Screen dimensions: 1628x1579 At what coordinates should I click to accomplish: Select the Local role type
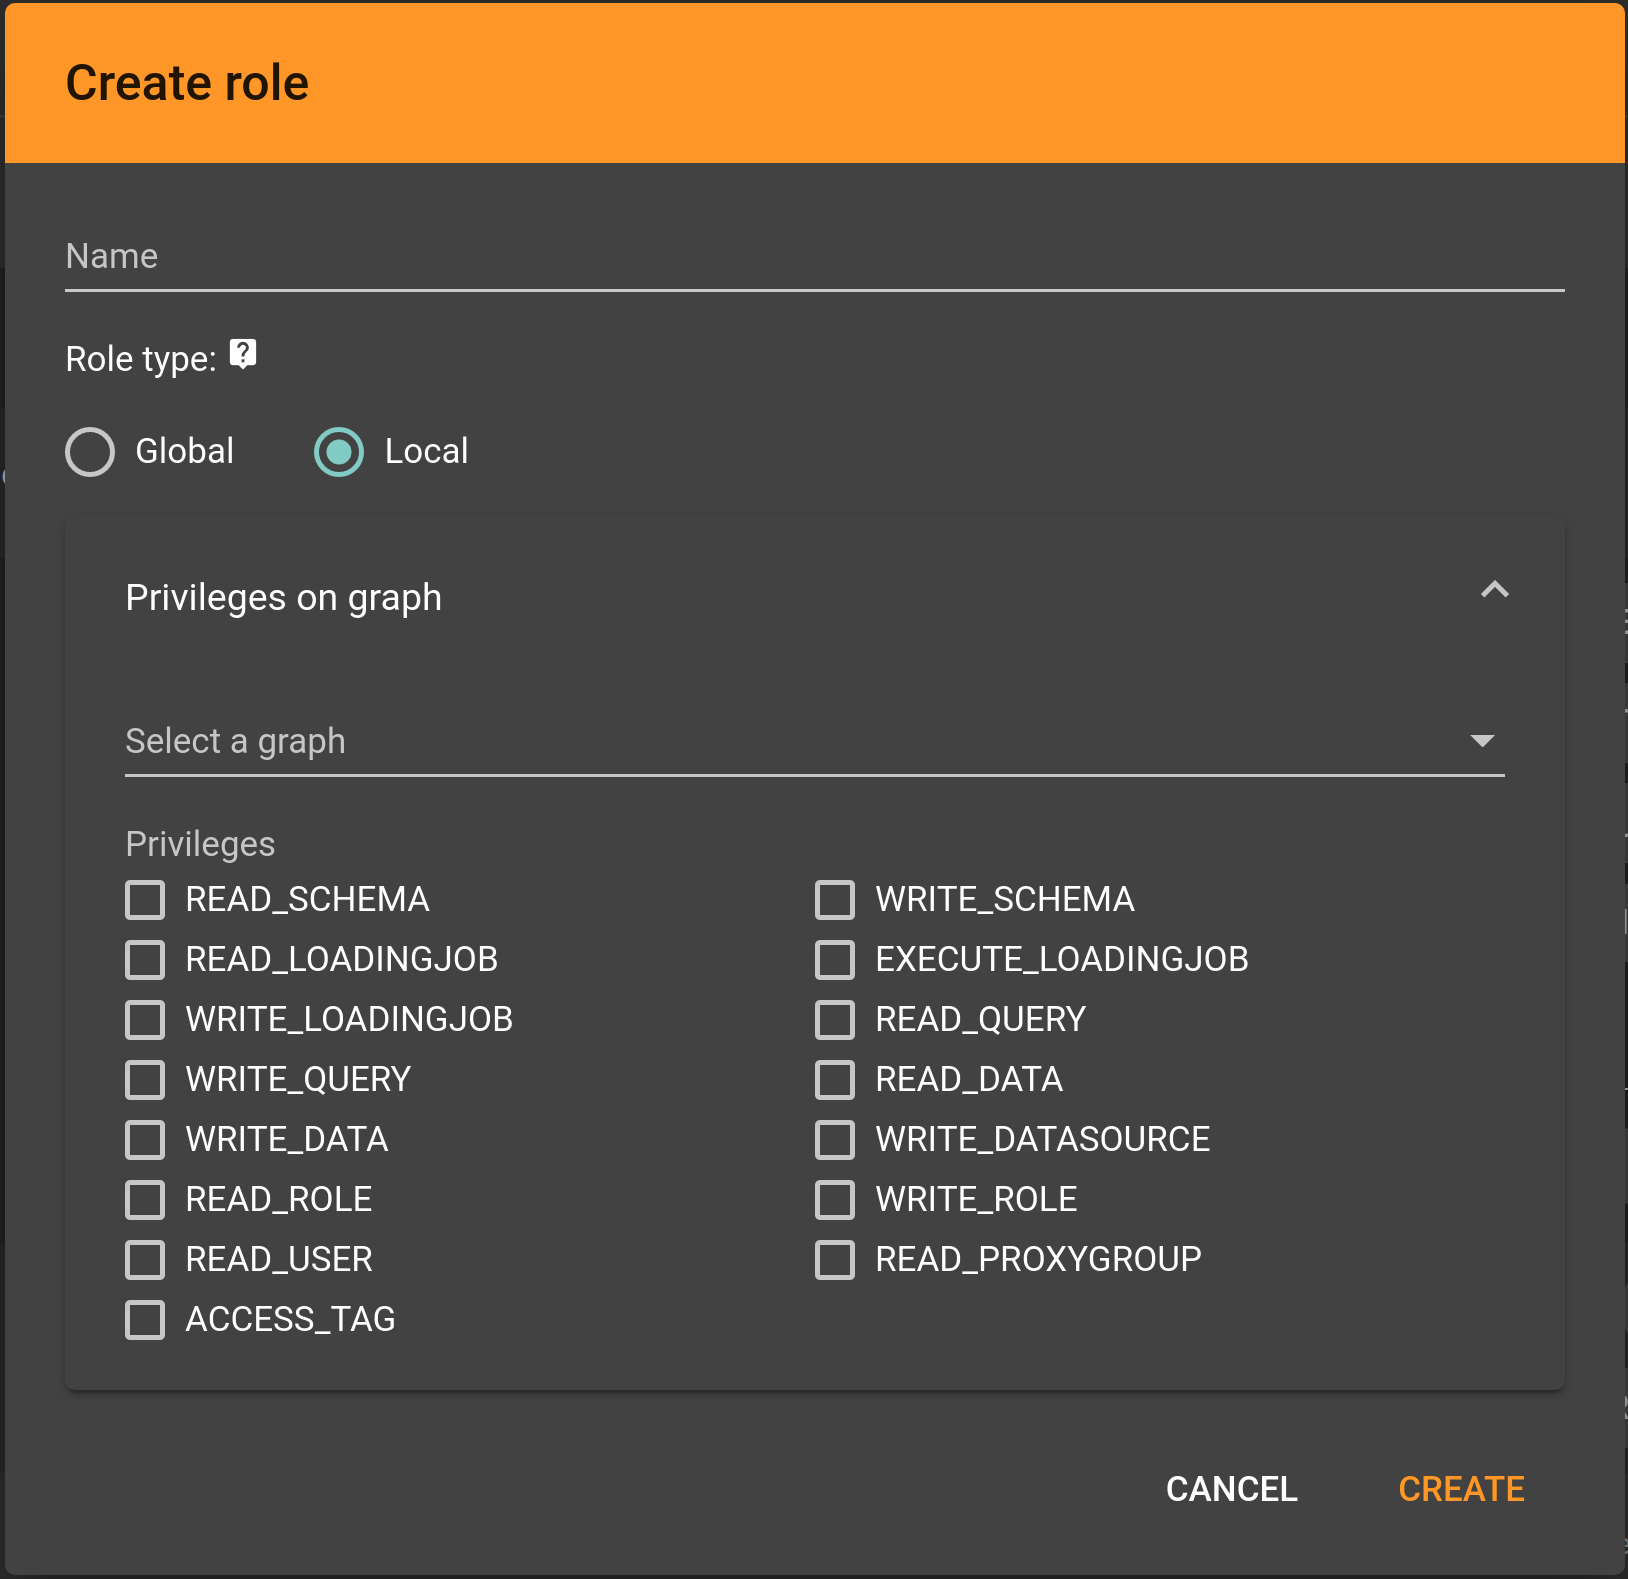point(338,452)
